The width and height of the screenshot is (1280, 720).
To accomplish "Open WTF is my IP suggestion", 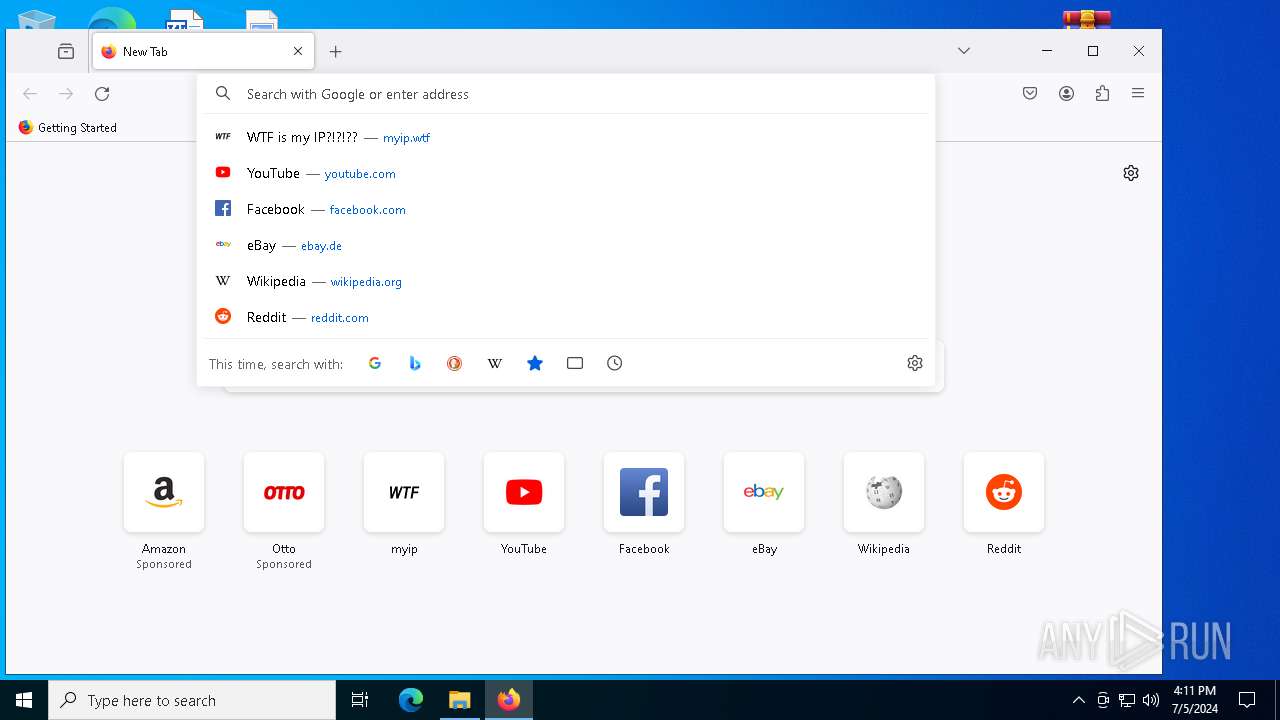I will 566,137.
